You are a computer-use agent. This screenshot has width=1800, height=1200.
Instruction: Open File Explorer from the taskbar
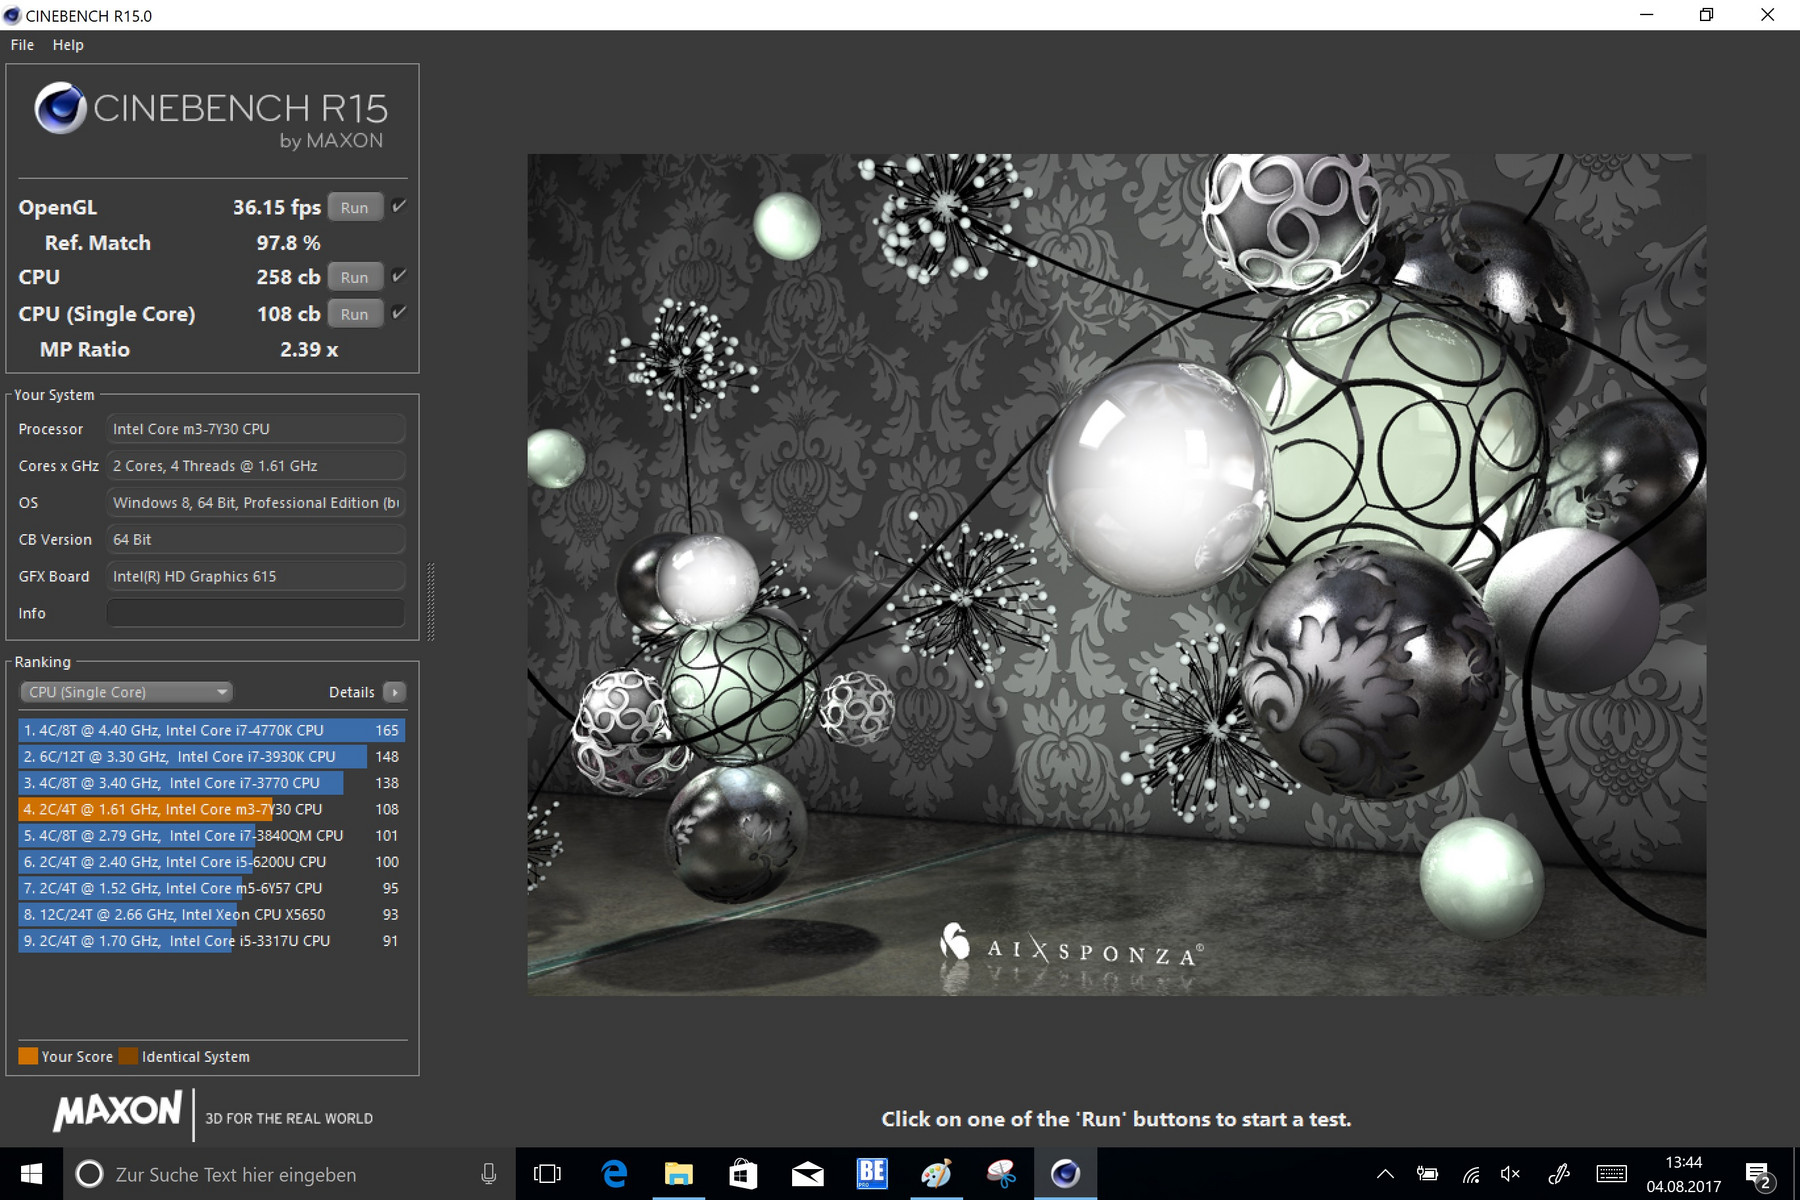679,1174
